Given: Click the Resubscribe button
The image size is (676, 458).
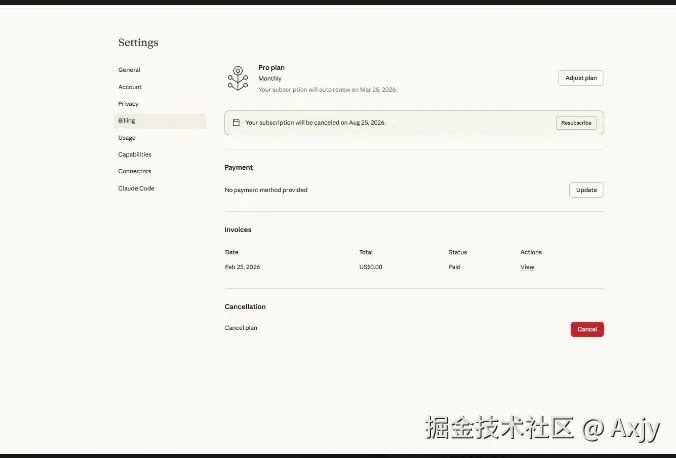Looking at the screenshot, I should 576,123.
